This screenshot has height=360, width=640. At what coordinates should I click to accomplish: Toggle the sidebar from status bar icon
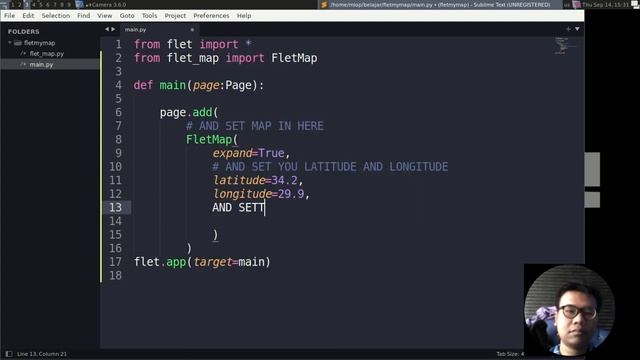tap(9, 354)
